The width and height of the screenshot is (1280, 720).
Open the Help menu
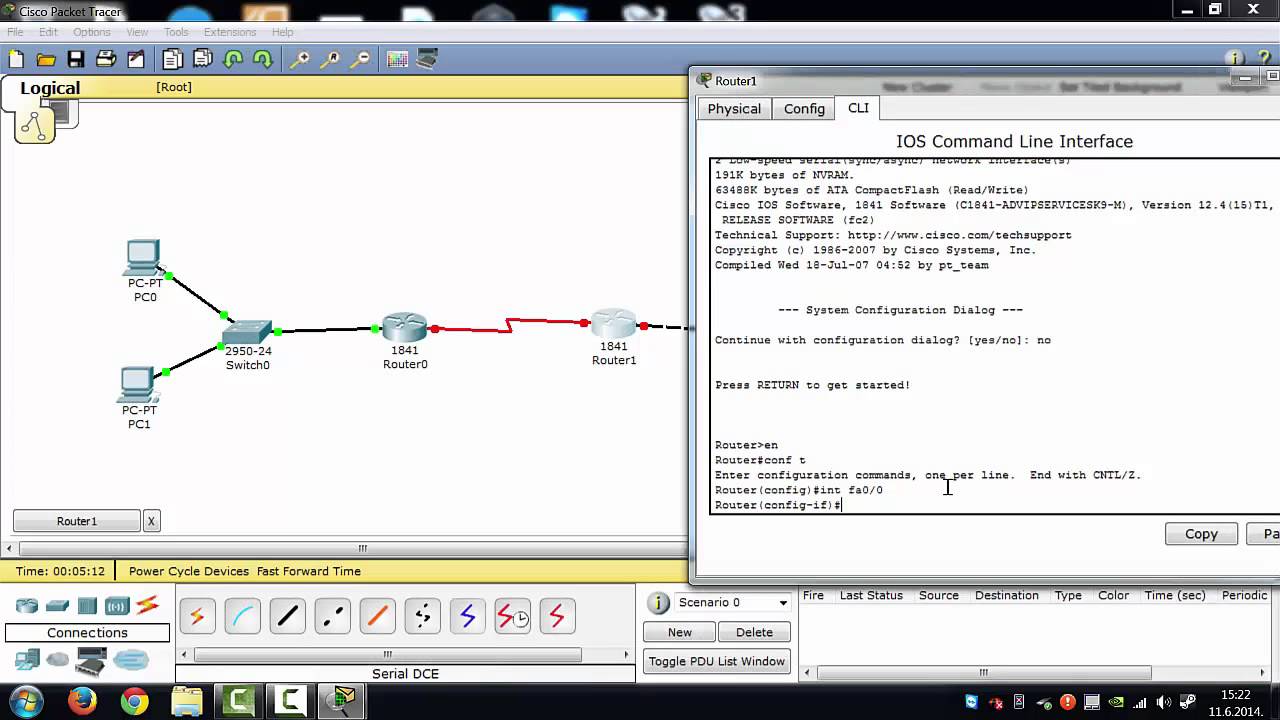click(x=283, y=32)
